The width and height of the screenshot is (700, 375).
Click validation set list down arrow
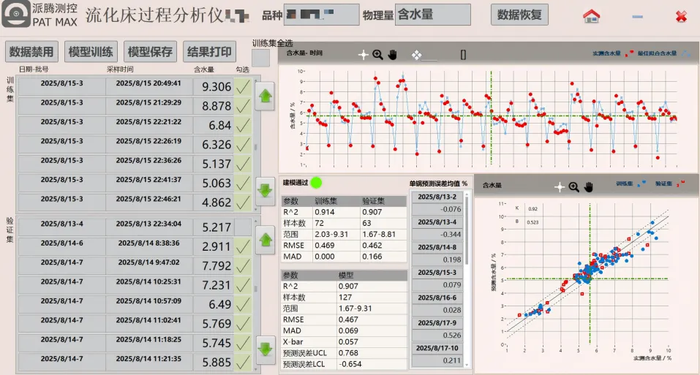pyautogui.click(x=265, y=350)
